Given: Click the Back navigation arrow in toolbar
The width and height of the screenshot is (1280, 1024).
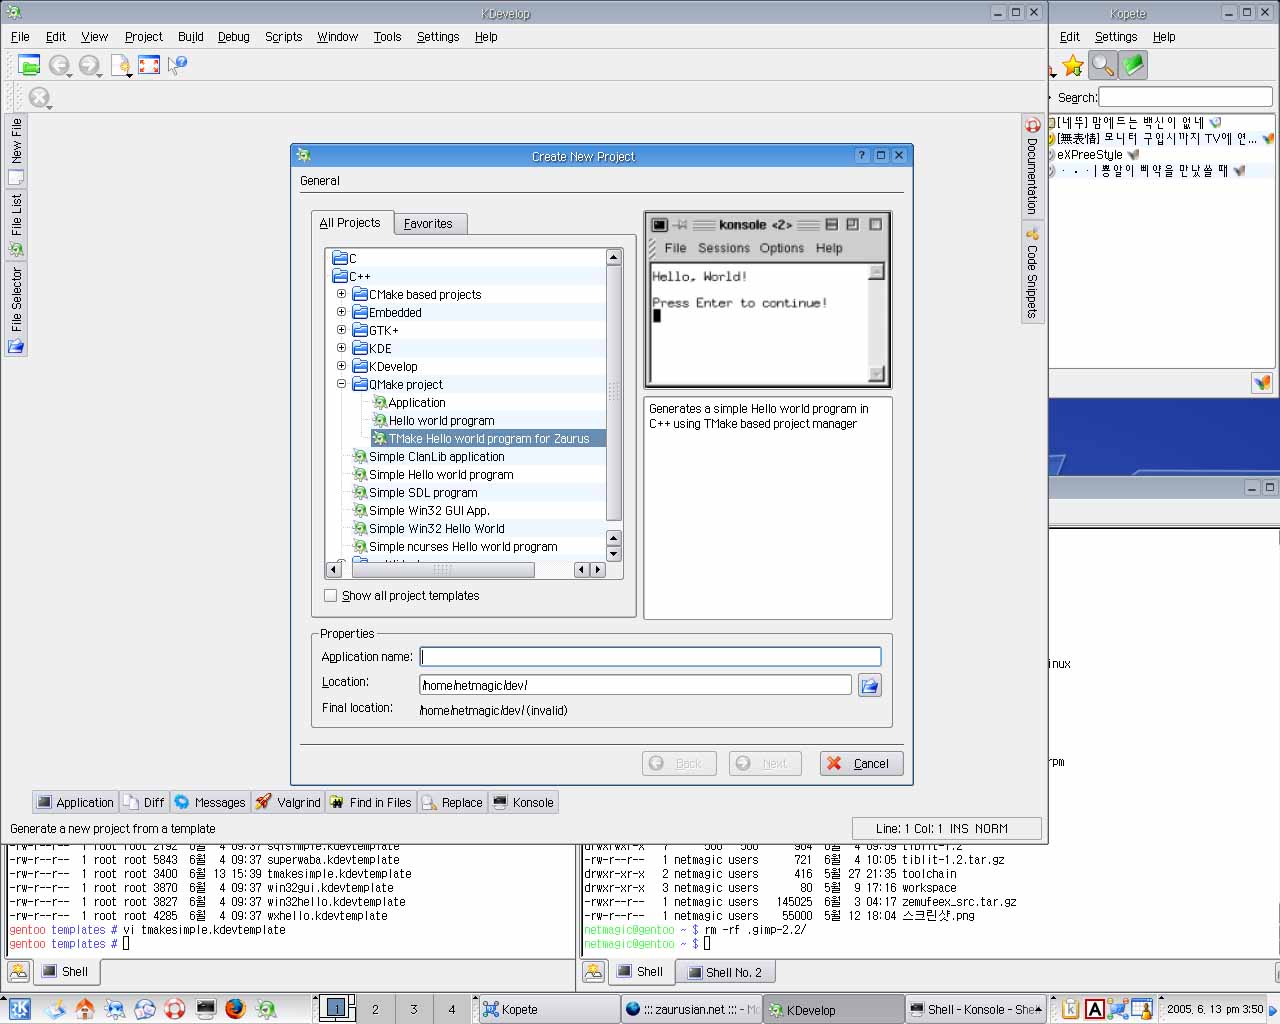Looking at the screenshot, I should pos(58,65).
